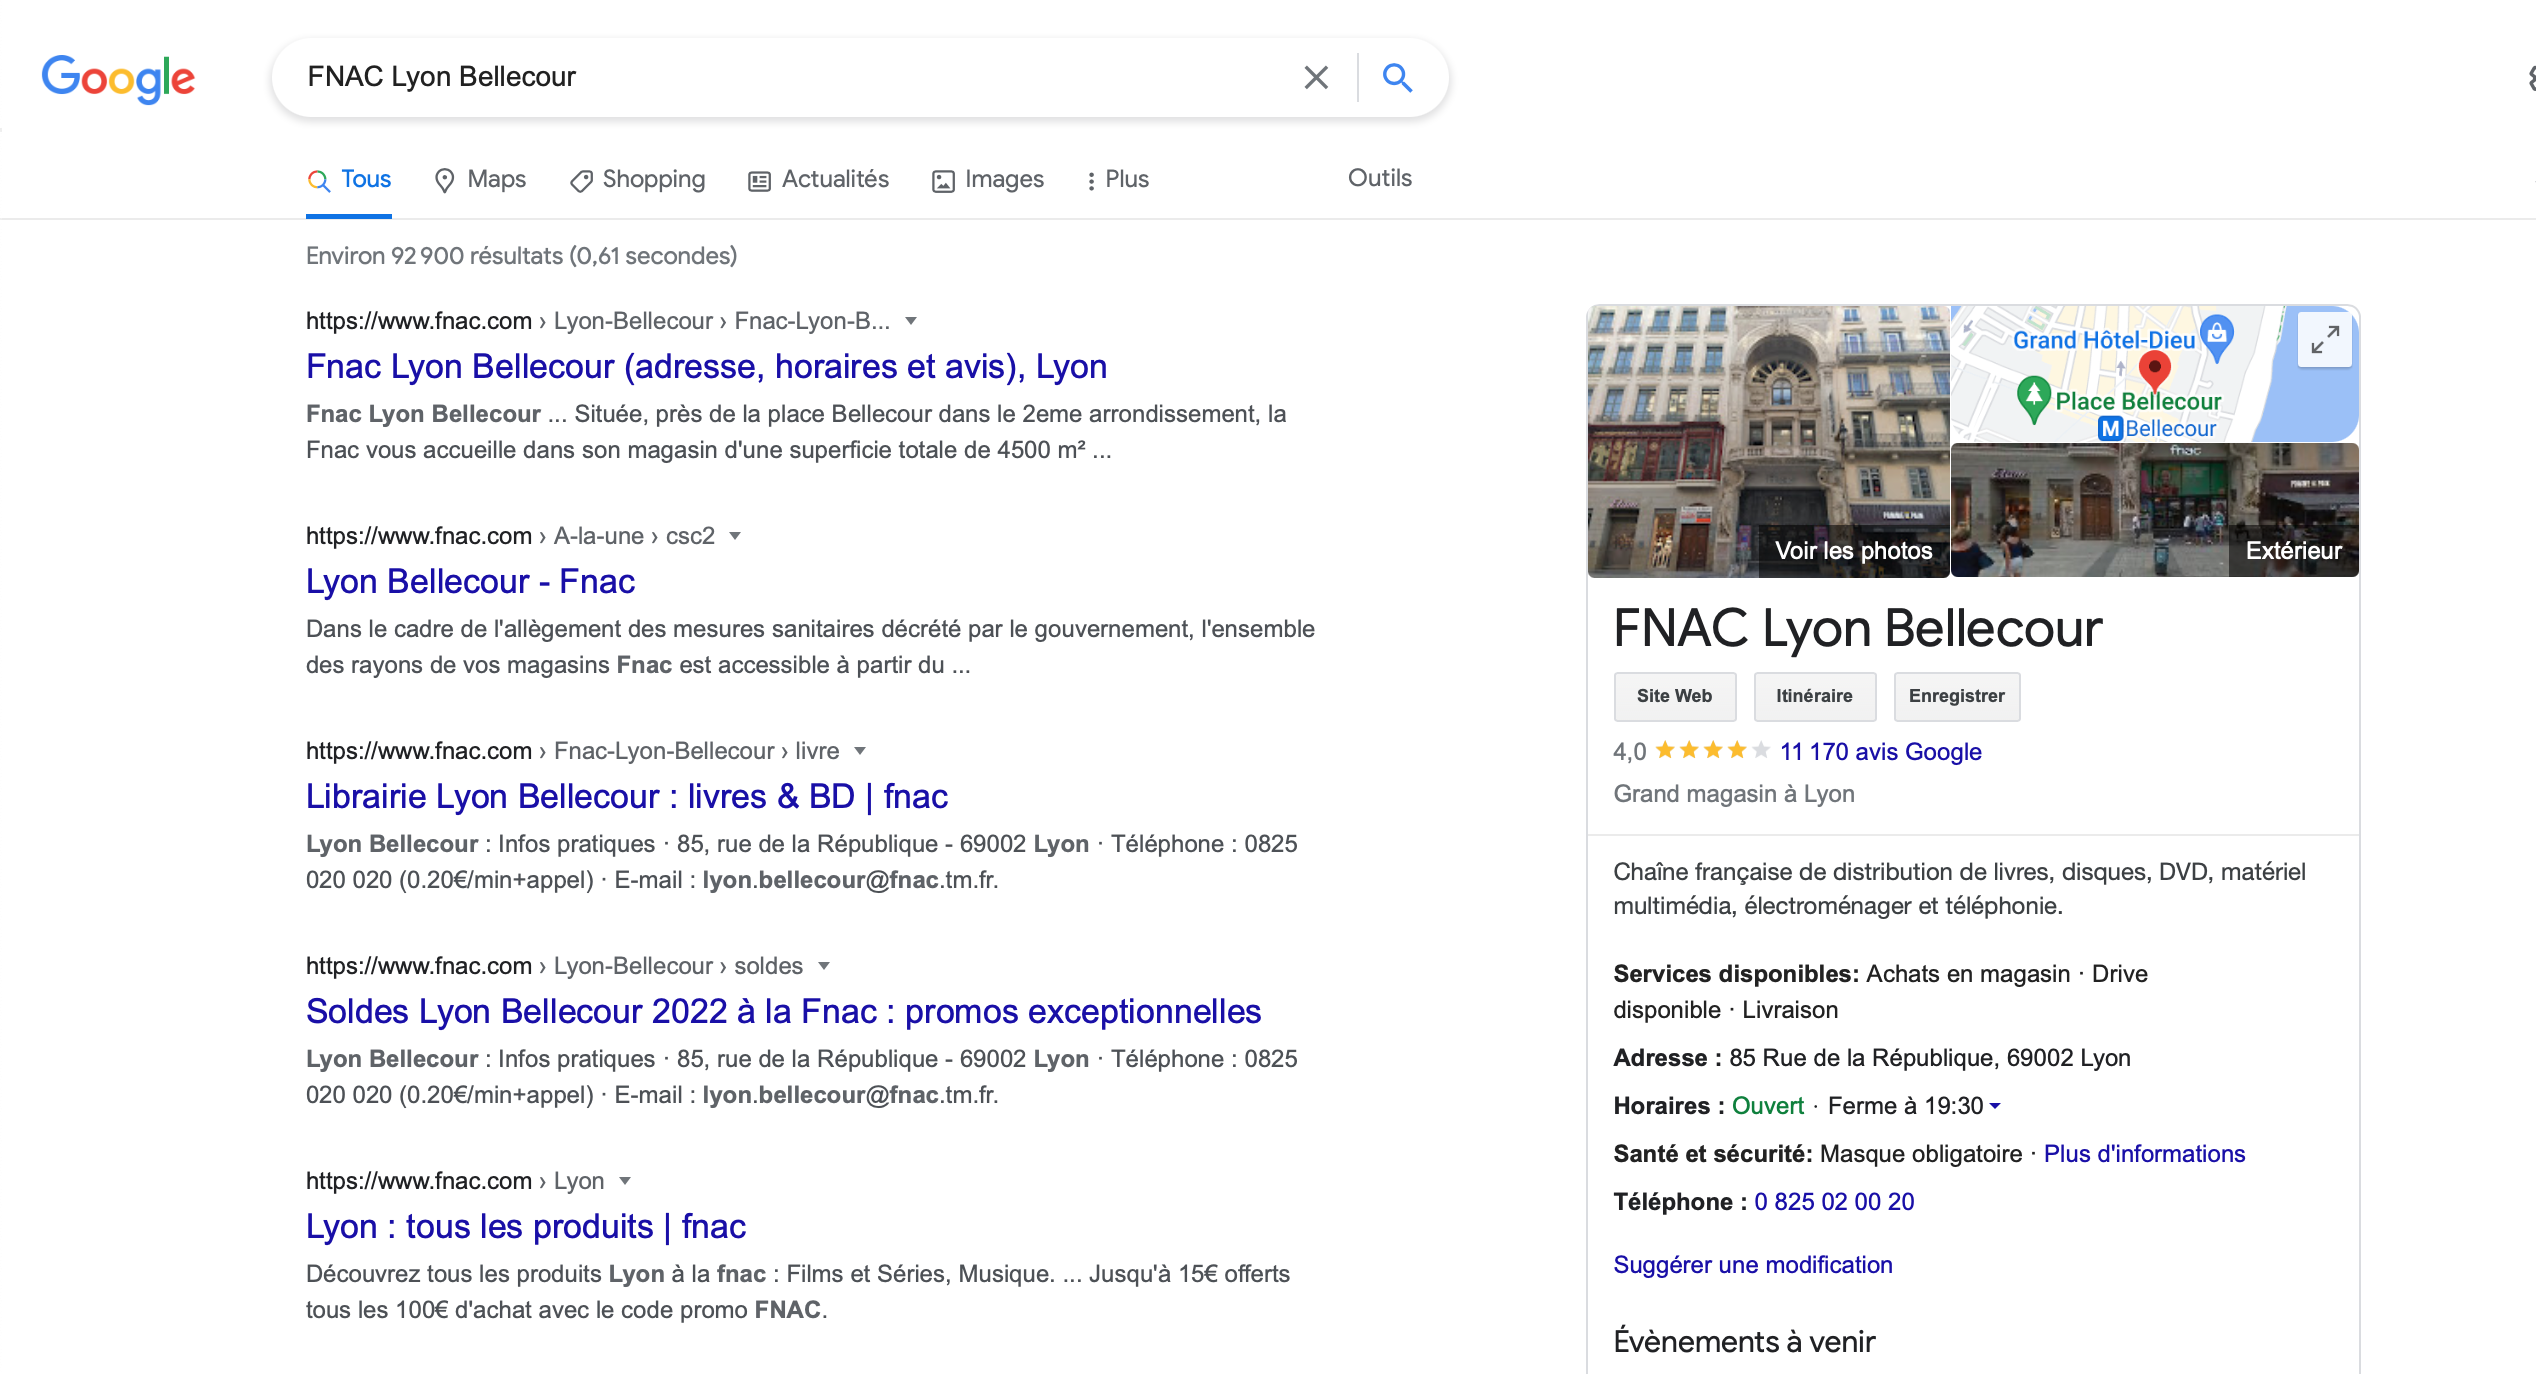Open Librairie Lyon Bellecour livres & BD result
2536x1374 pixels.
point(627,797)
